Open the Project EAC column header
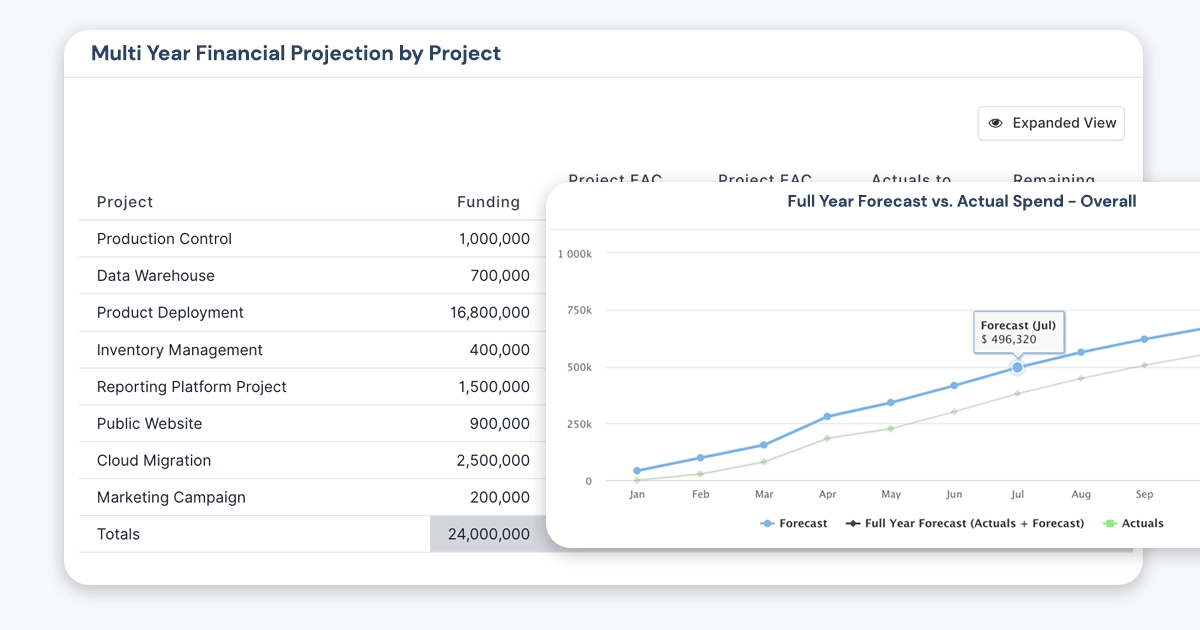Screen dimensions: 1200x630 [x=615, y=180]
